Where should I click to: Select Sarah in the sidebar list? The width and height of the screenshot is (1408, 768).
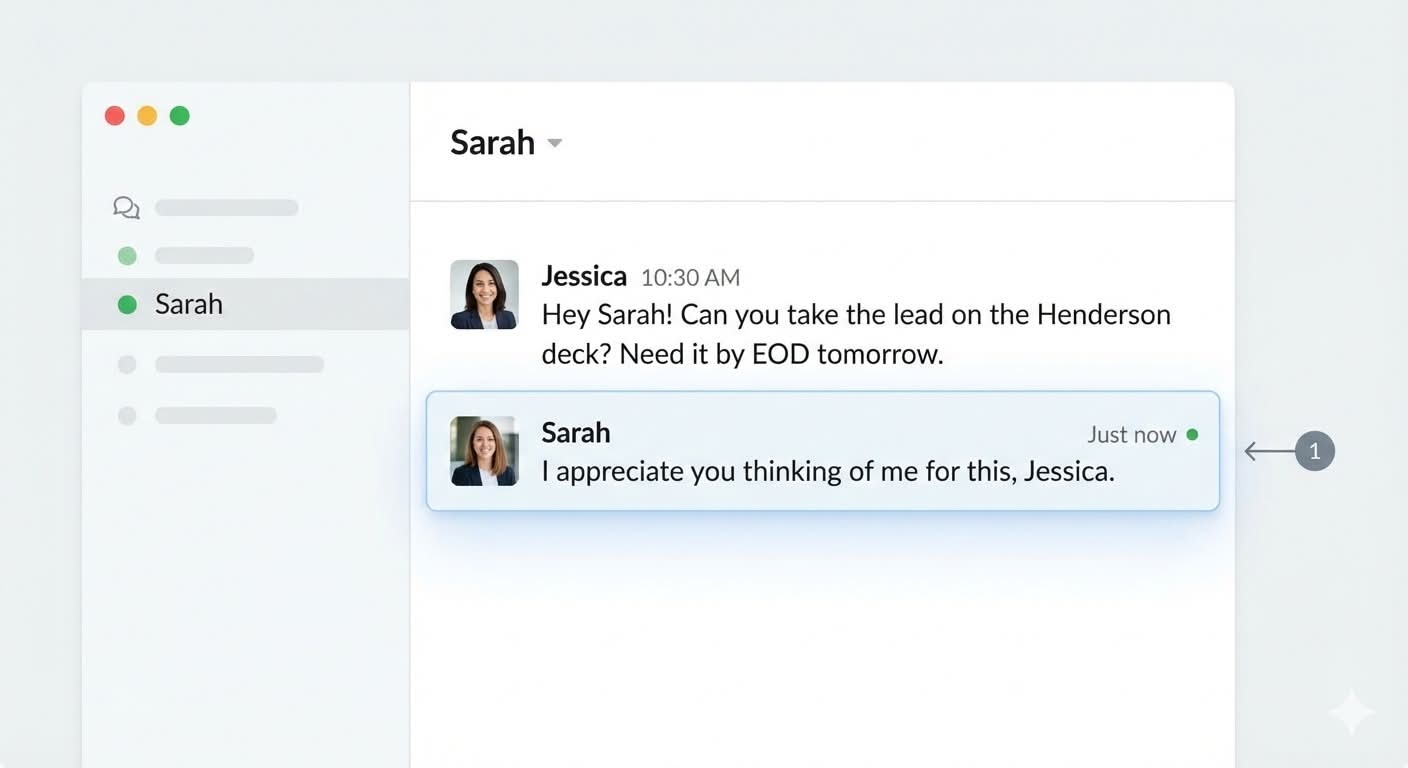coord(189,305)
